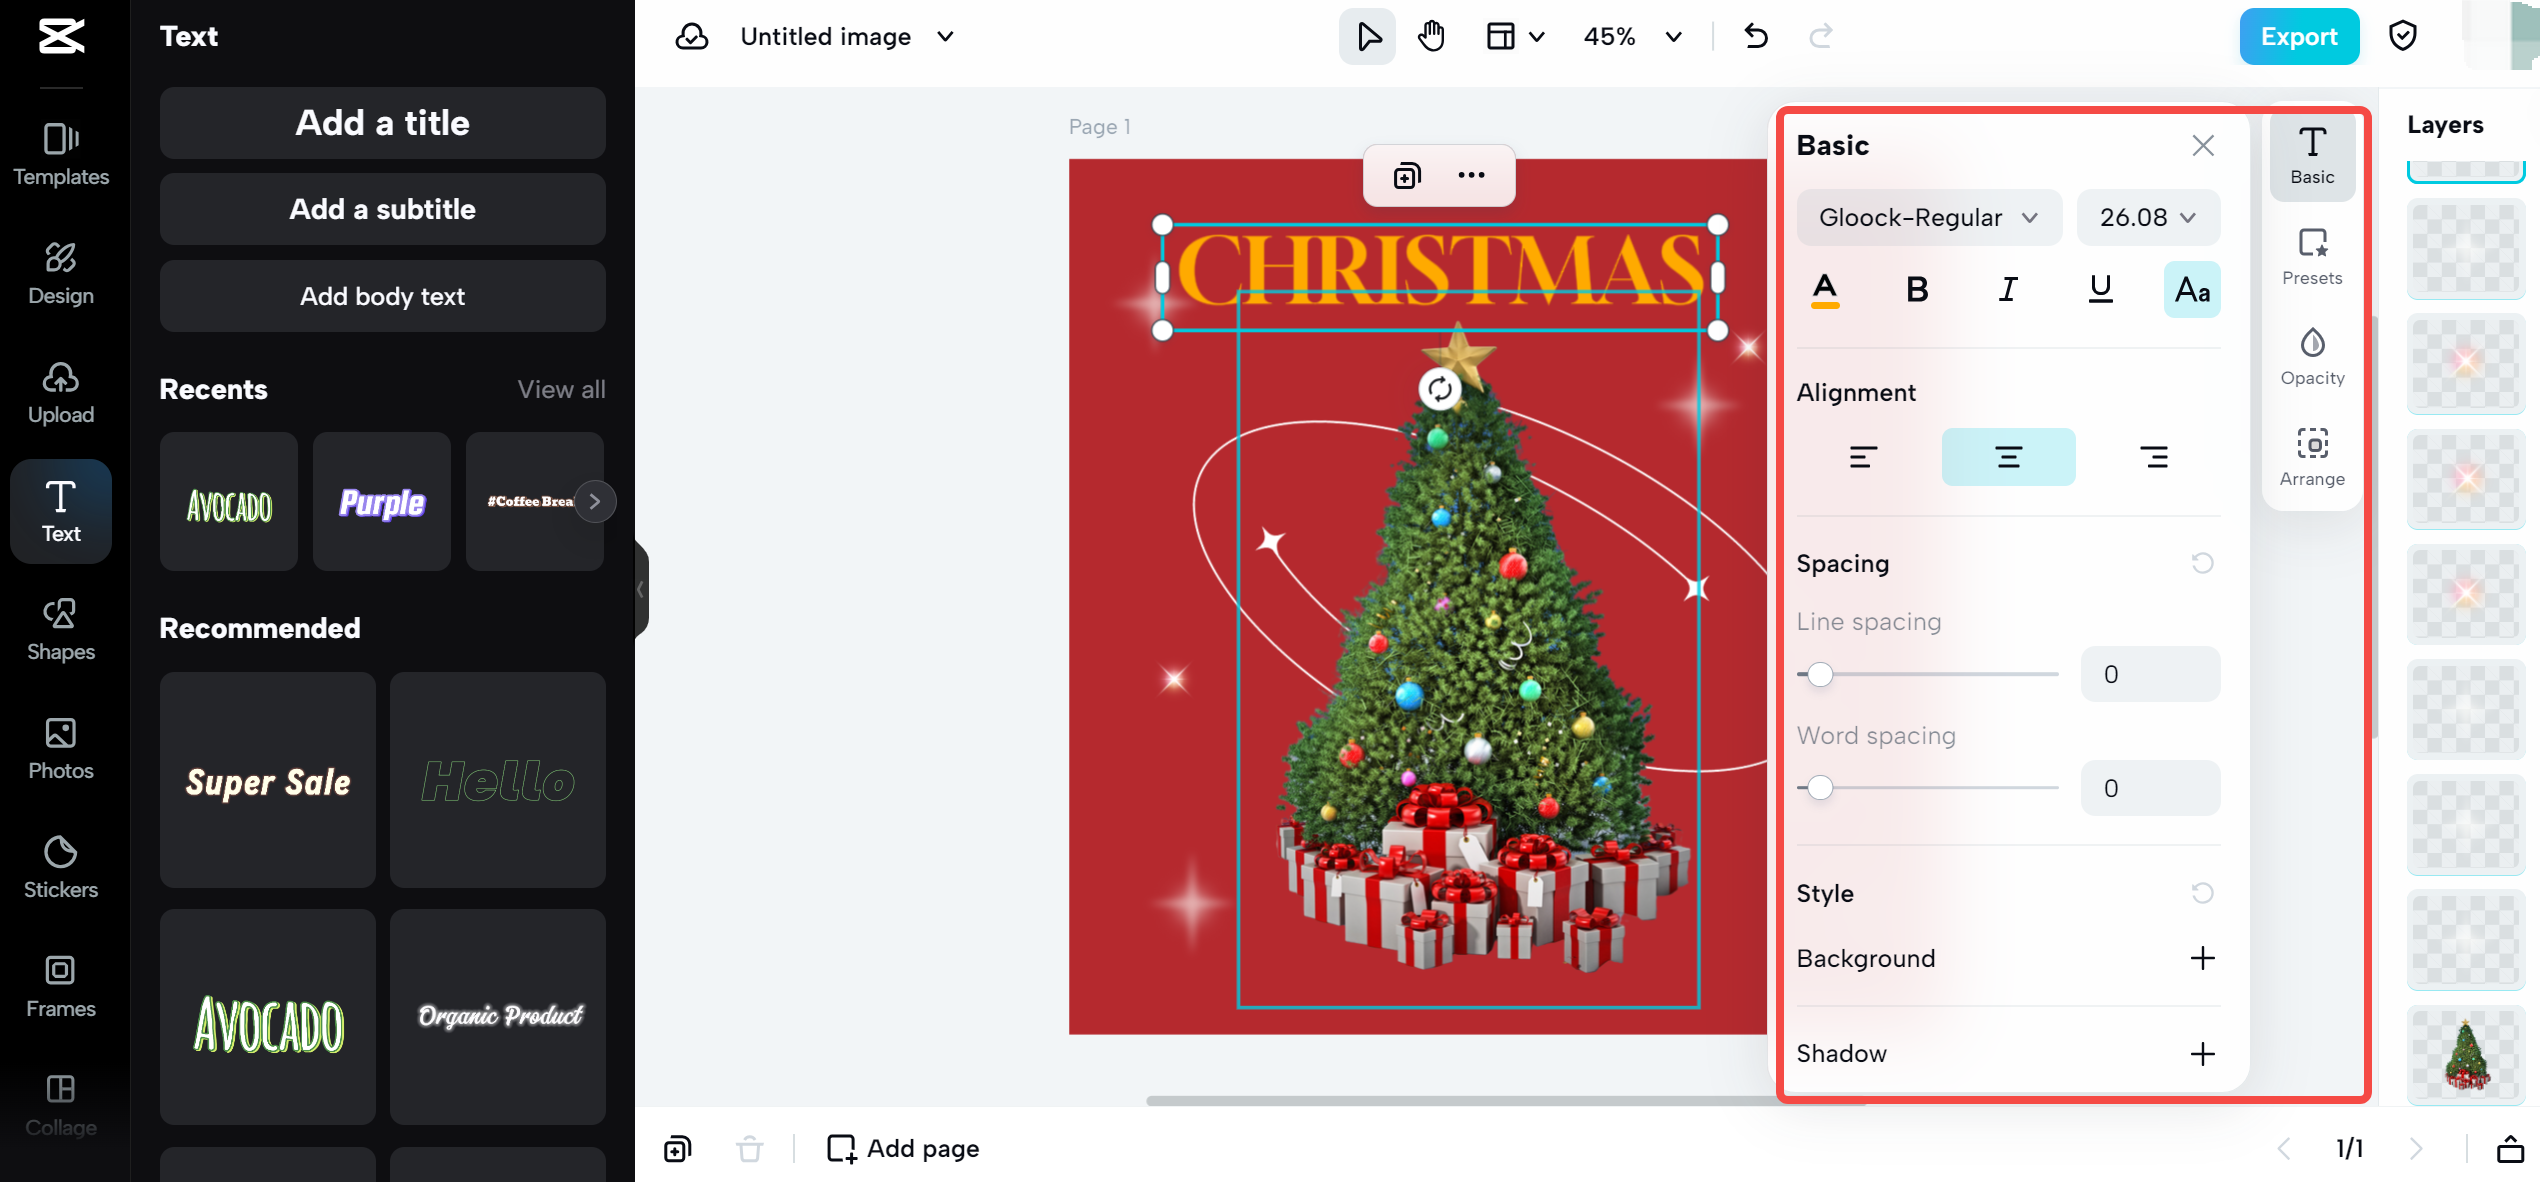Select right text alignment

tap(2153, 457)
